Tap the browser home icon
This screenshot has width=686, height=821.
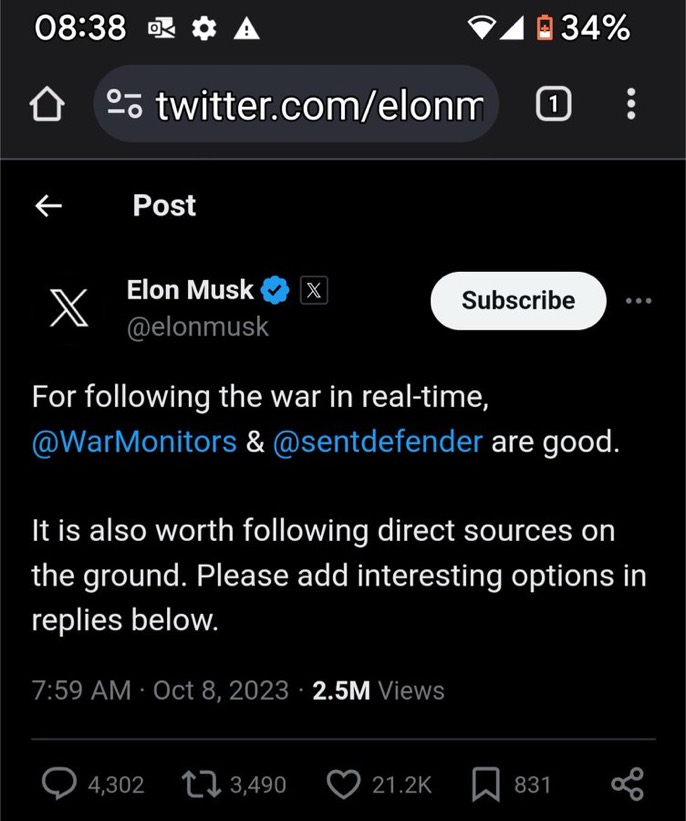tap(47, 105)
